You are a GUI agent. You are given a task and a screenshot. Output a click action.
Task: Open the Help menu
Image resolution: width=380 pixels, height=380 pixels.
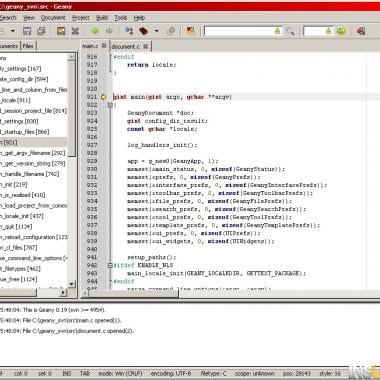139,18
